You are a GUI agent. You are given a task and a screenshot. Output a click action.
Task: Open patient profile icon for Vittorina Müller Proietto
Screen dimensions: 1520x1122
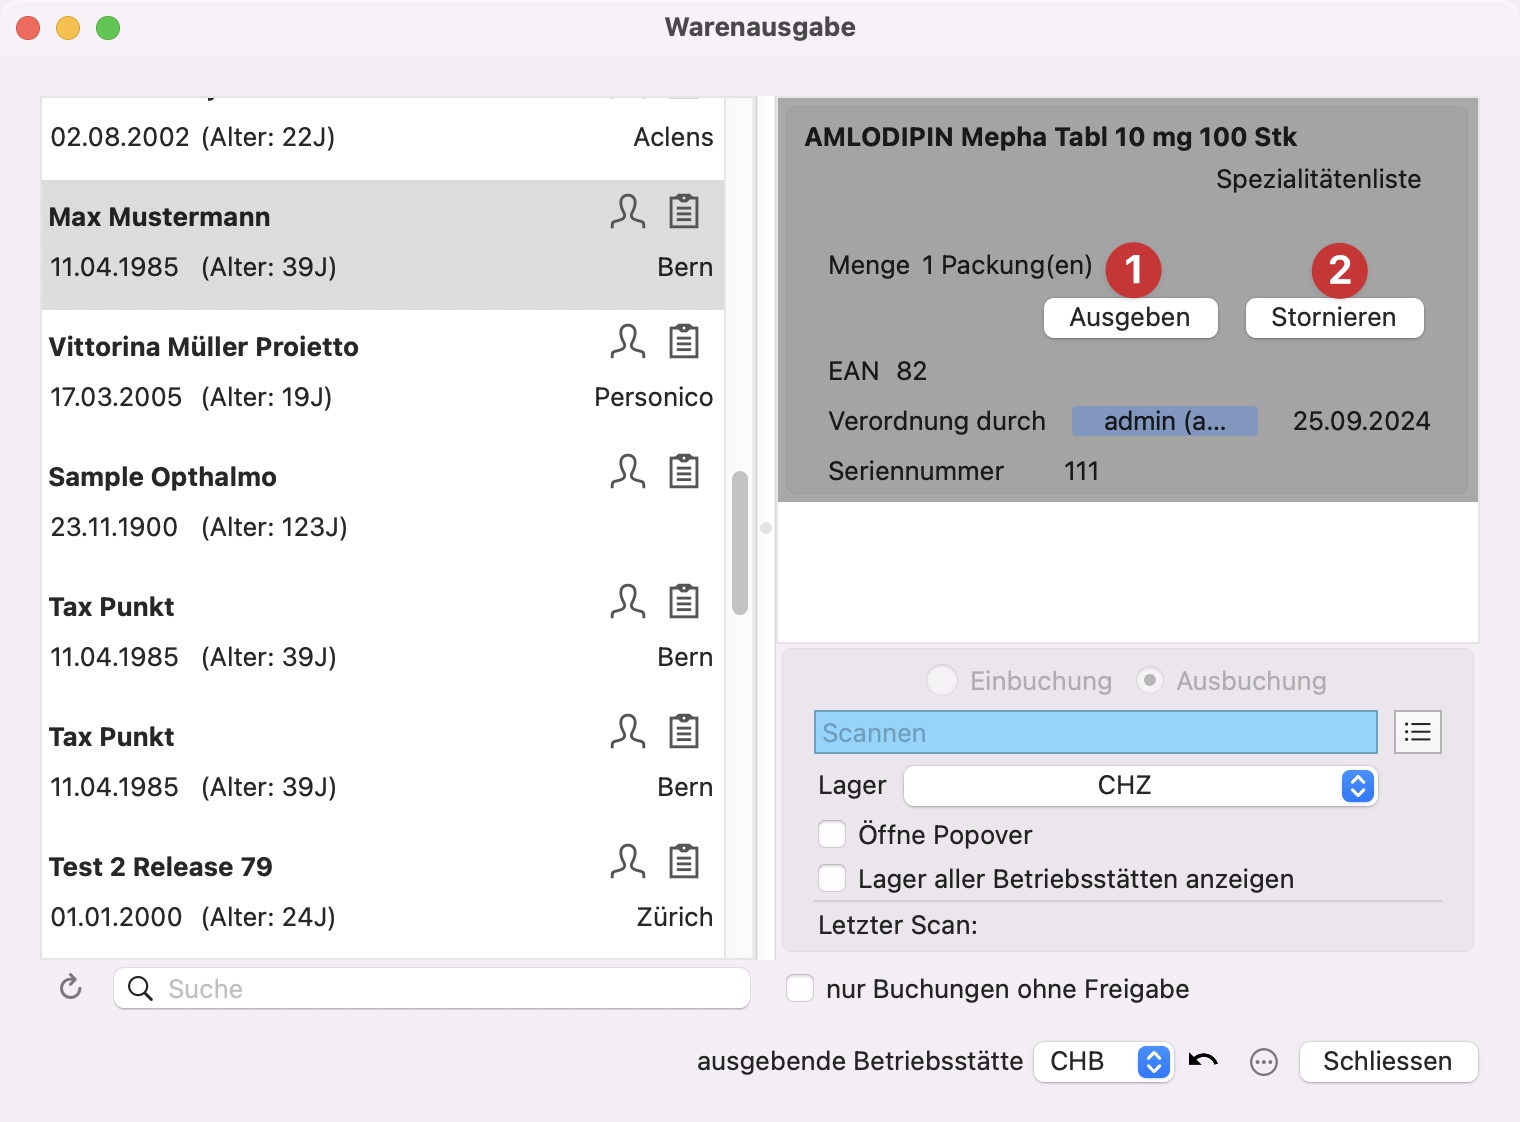click(628, 342)
